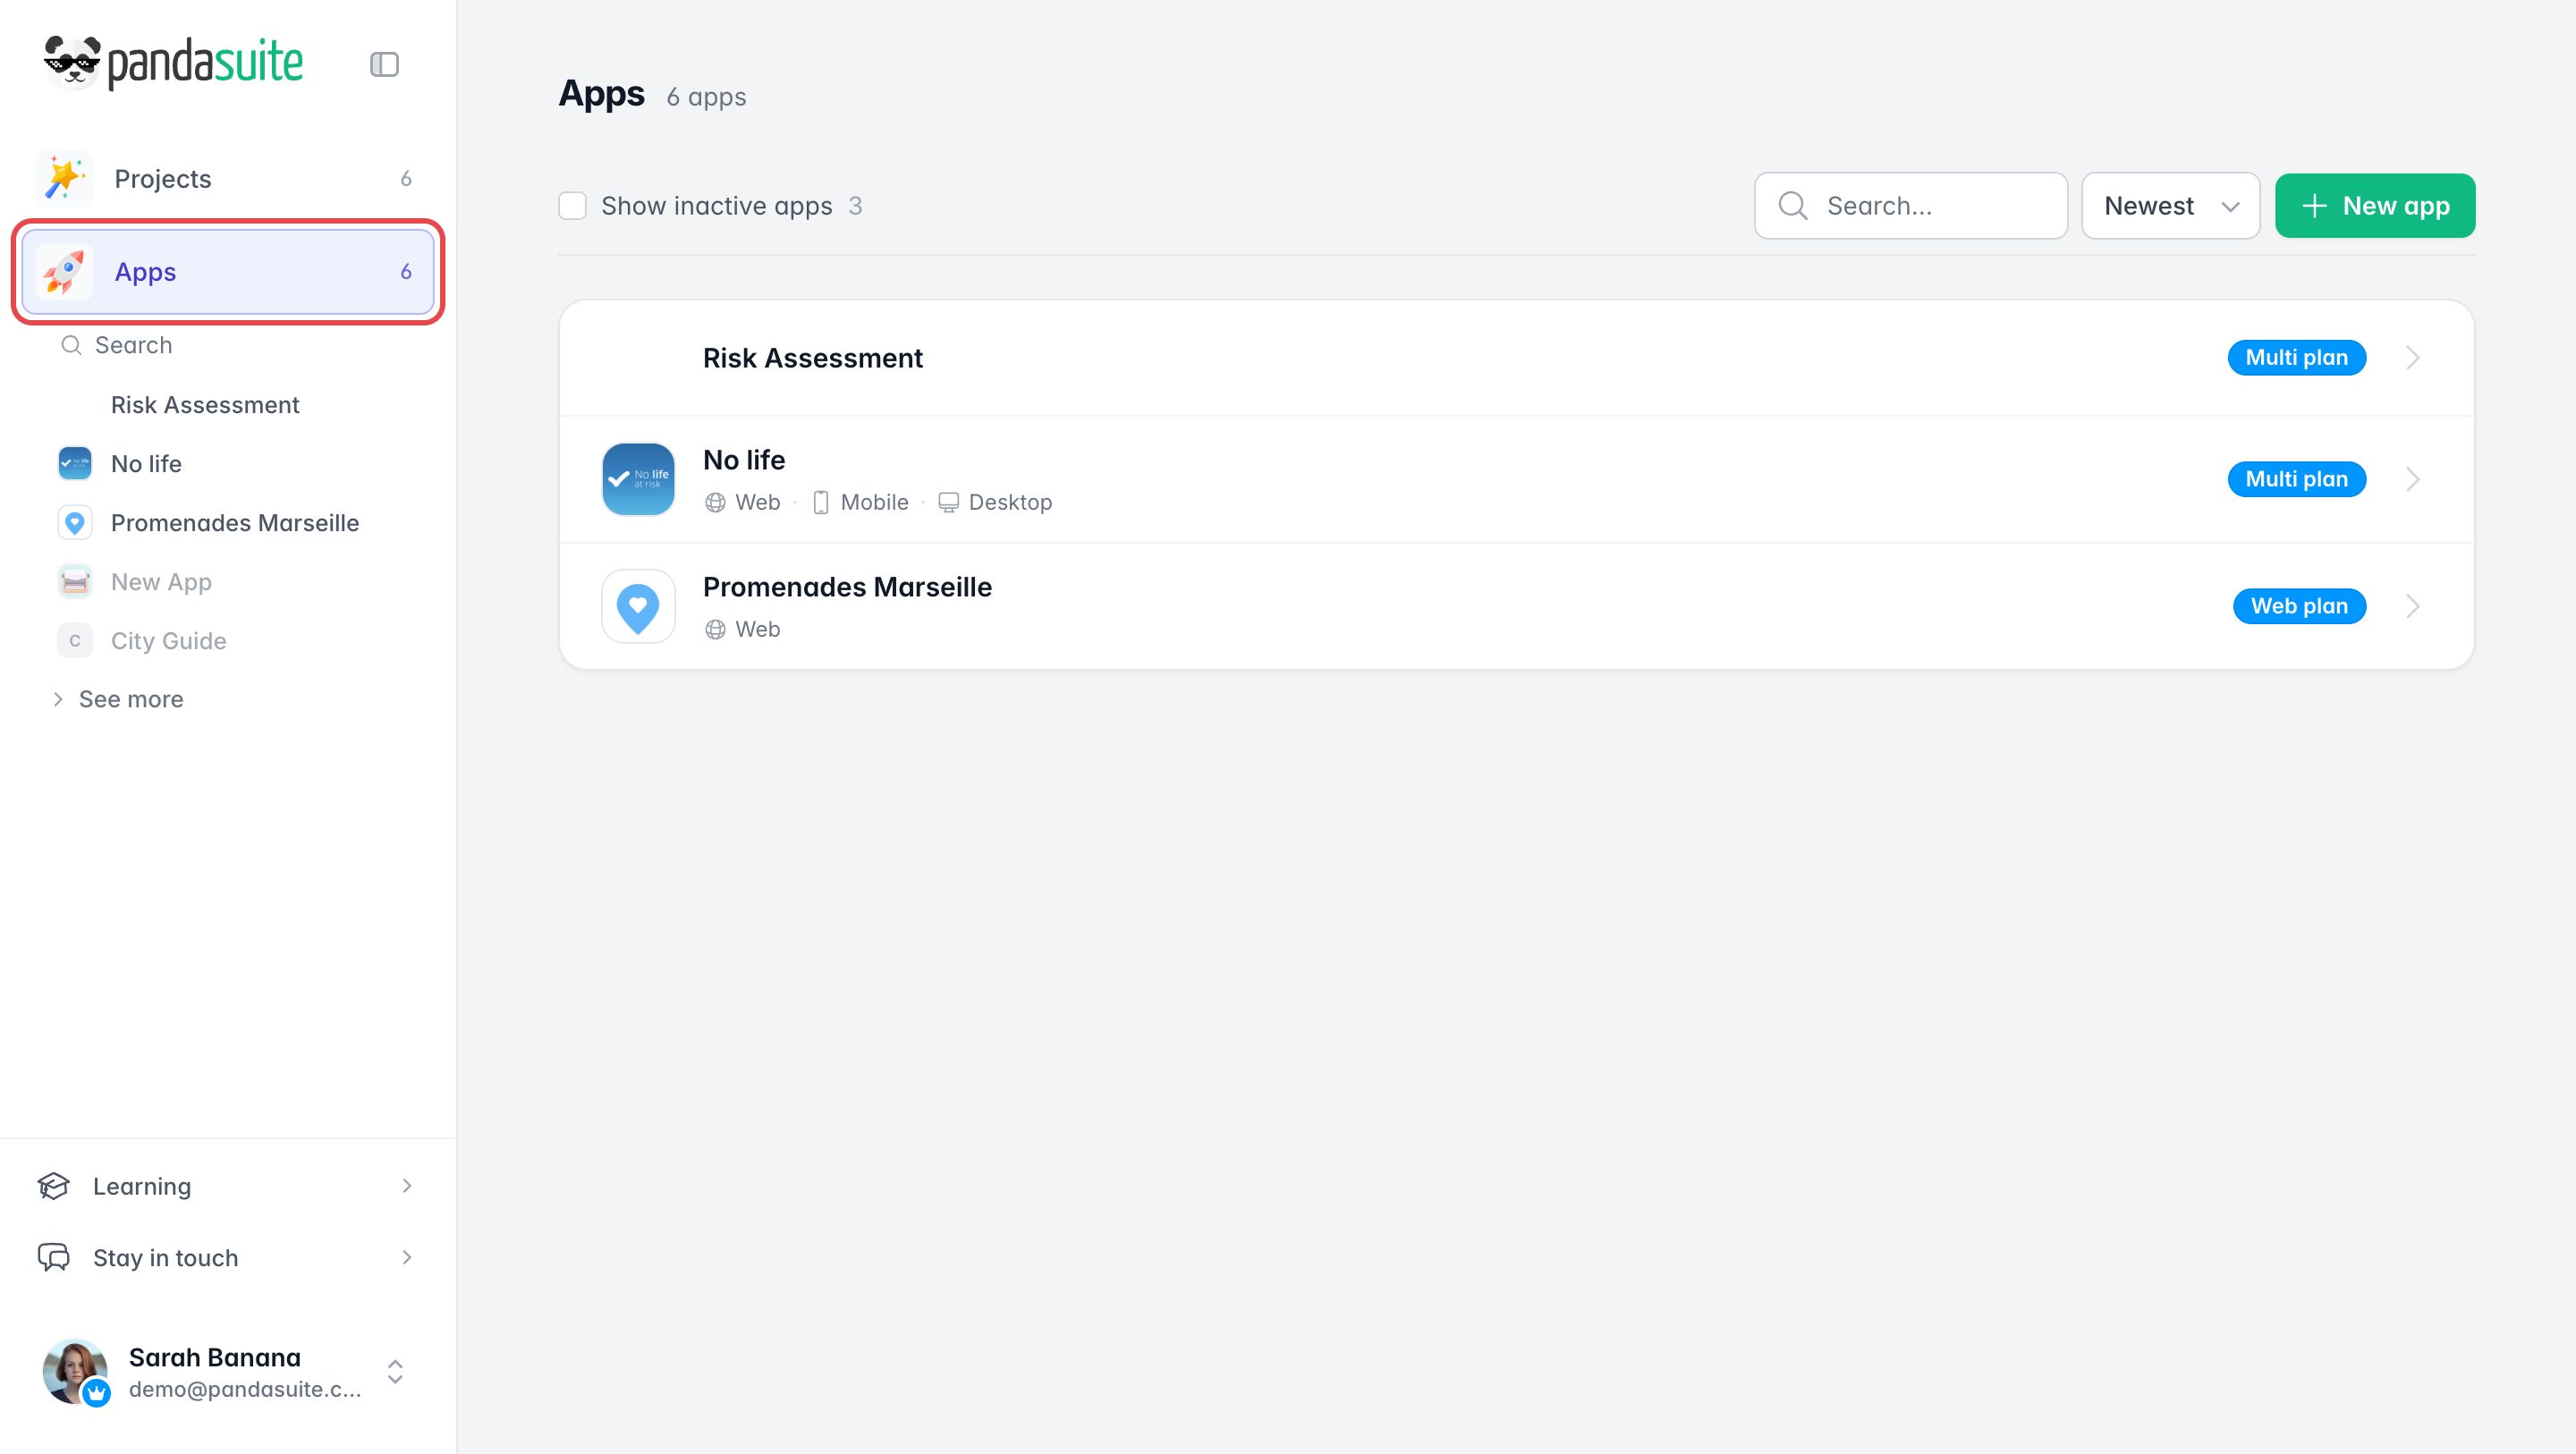Screen dimensions: 2576x1454
Task: Open the Risk Assessment app title in list
Action: coord(813,358)
